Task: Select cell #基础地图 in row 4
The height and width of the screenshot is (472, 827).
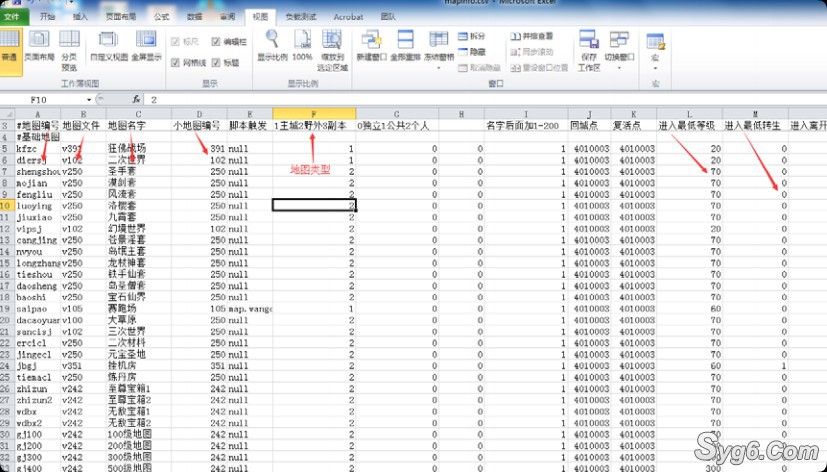Action: tap(37, 137)
